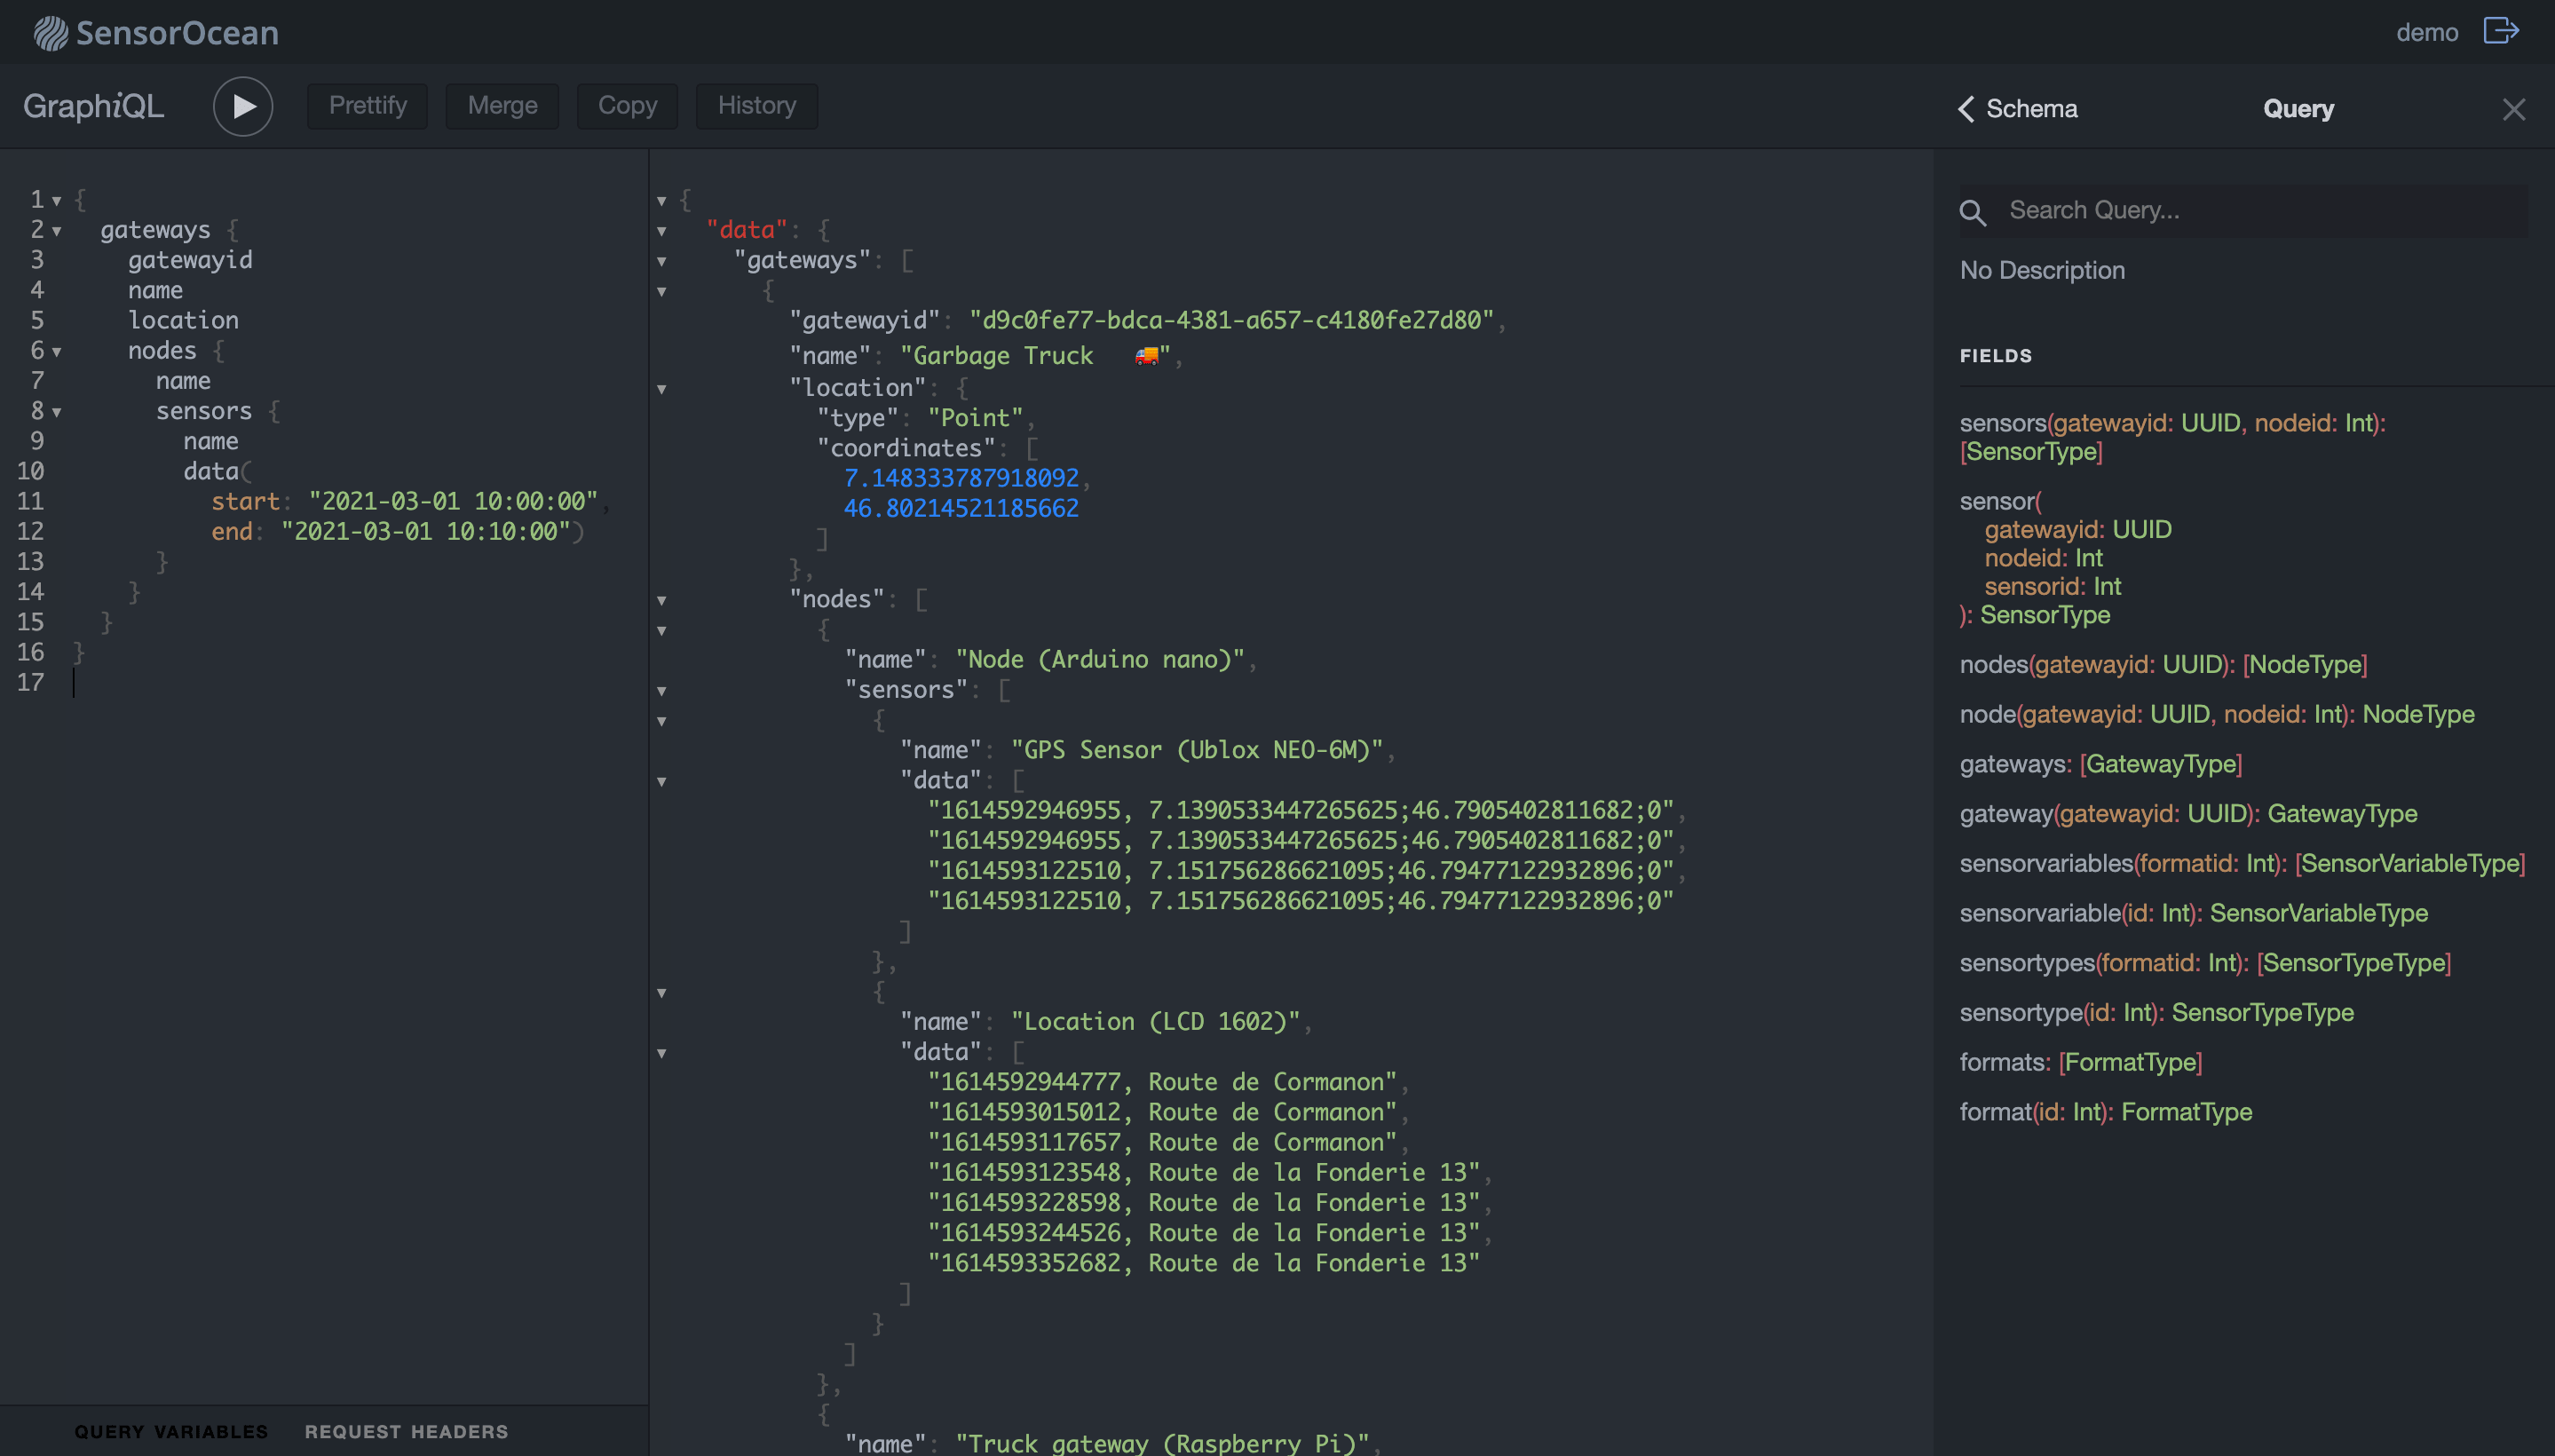Log out using the exit icon
Image resolution: width=2555 pixels, height=1456 pixels.
point(2500,31)
